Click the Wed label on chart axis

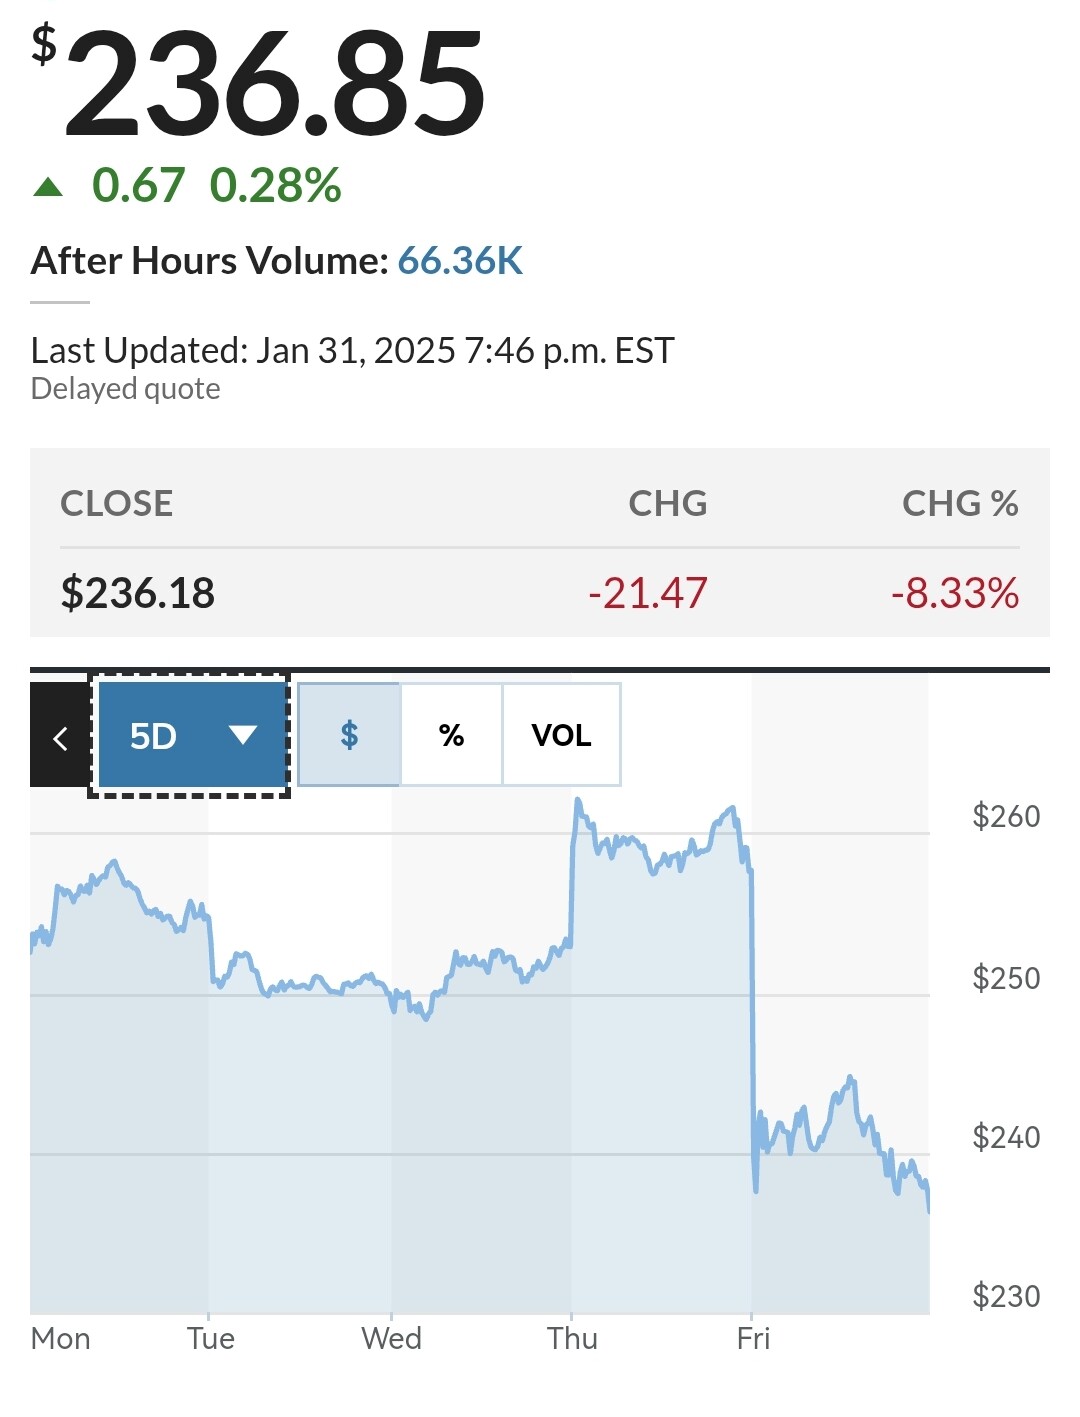pyautogui.click(x=391, y=1338)
